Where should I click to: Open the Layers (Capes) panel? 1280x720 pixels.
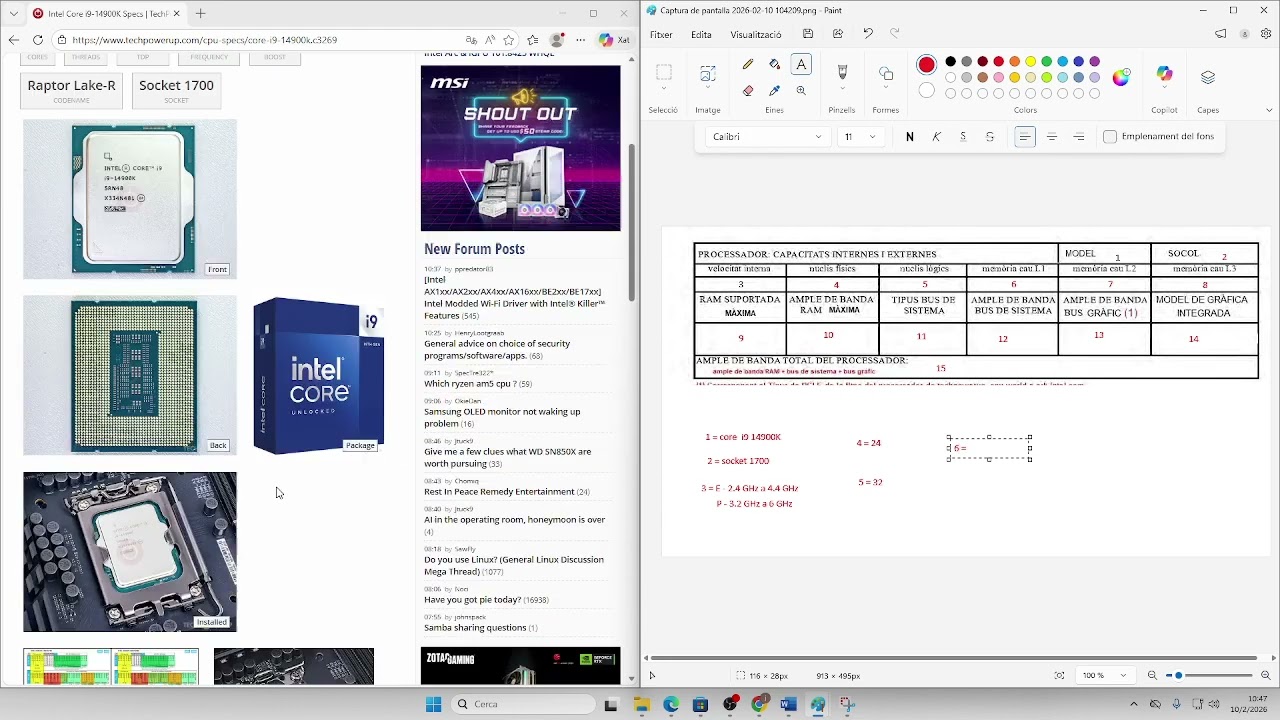click(1208, 76)
